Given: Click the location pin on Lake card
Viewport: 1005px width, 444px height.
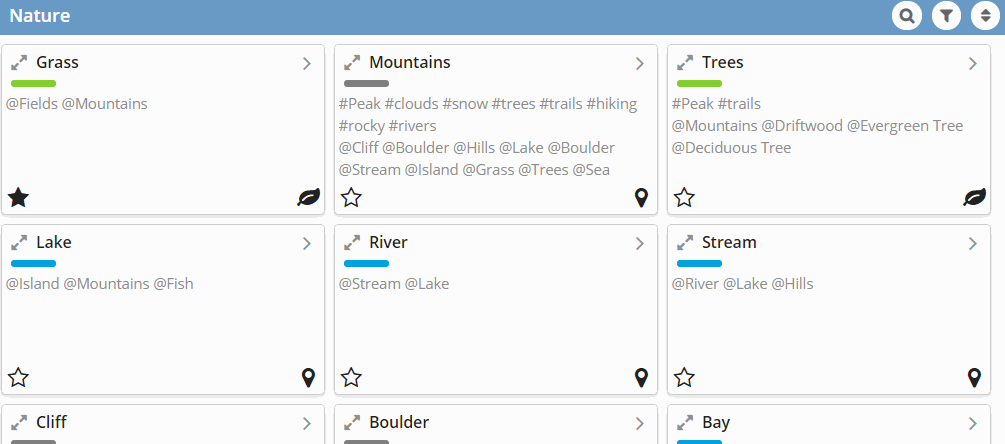Looking at the screenshot, I should [x=308, y=378].
